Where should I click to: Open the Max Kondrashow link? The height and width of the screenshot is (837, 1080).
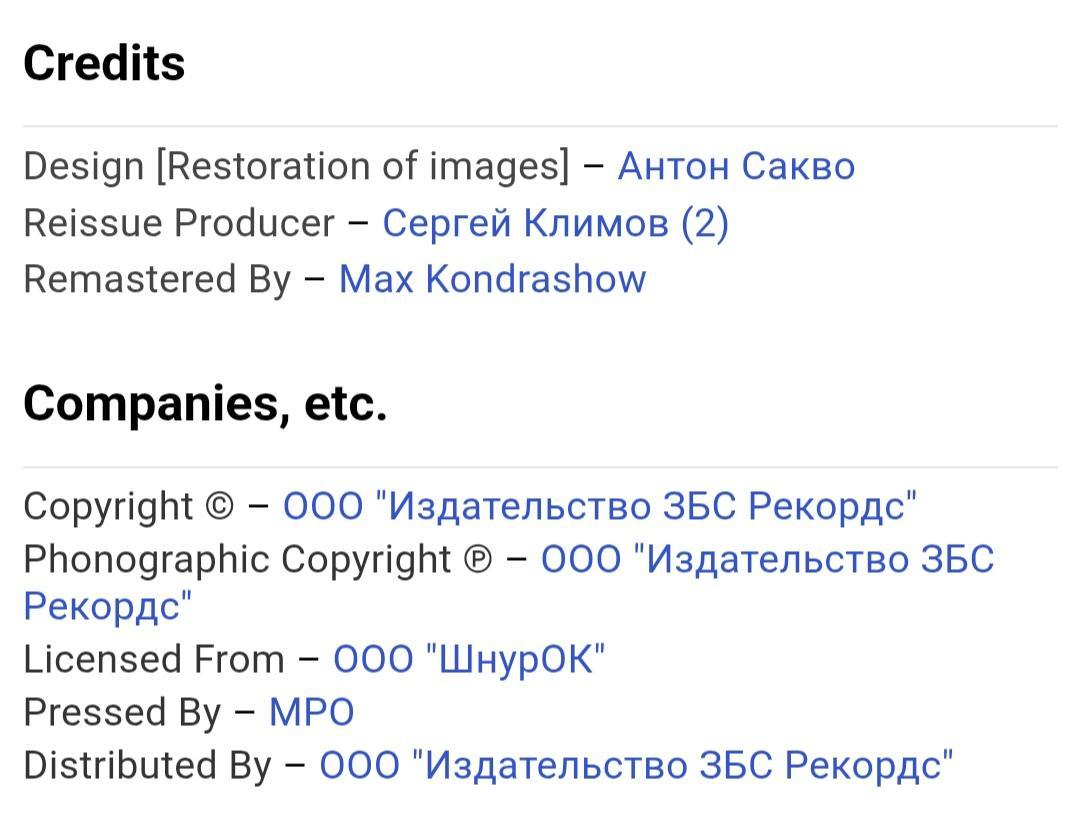point(492,279)
